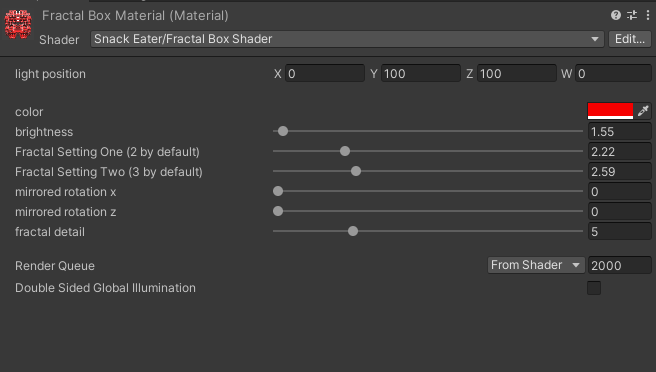Select the light position W field

(613, 73)
